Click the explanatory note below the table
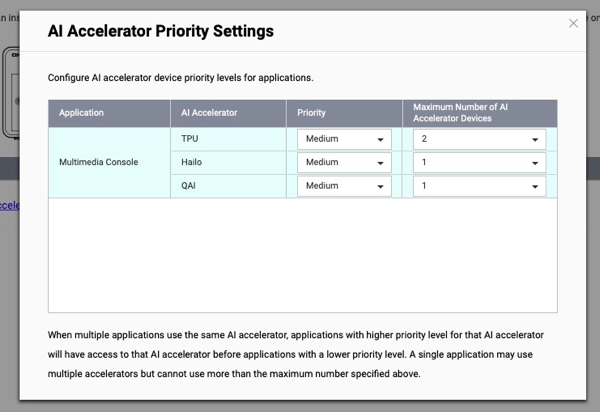600x412 pixels. 296,354
